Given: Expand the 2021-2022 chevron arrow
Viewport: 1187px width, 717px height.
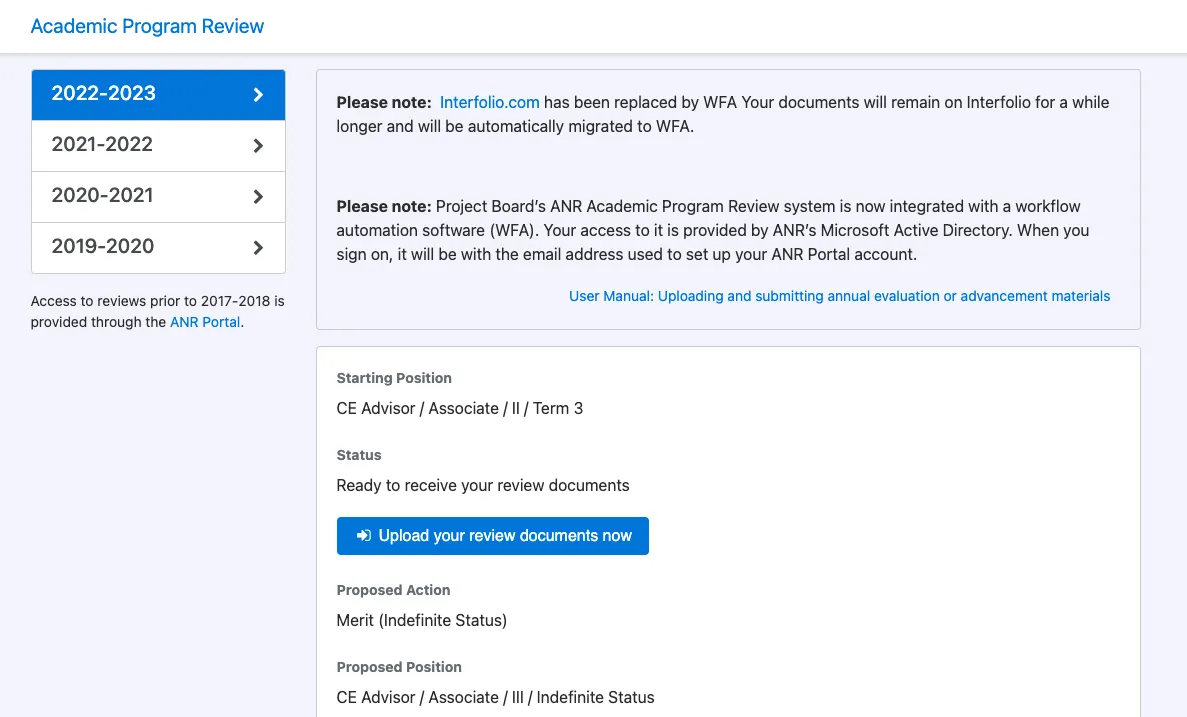Looking at the screenshot, I should (258, 146).
